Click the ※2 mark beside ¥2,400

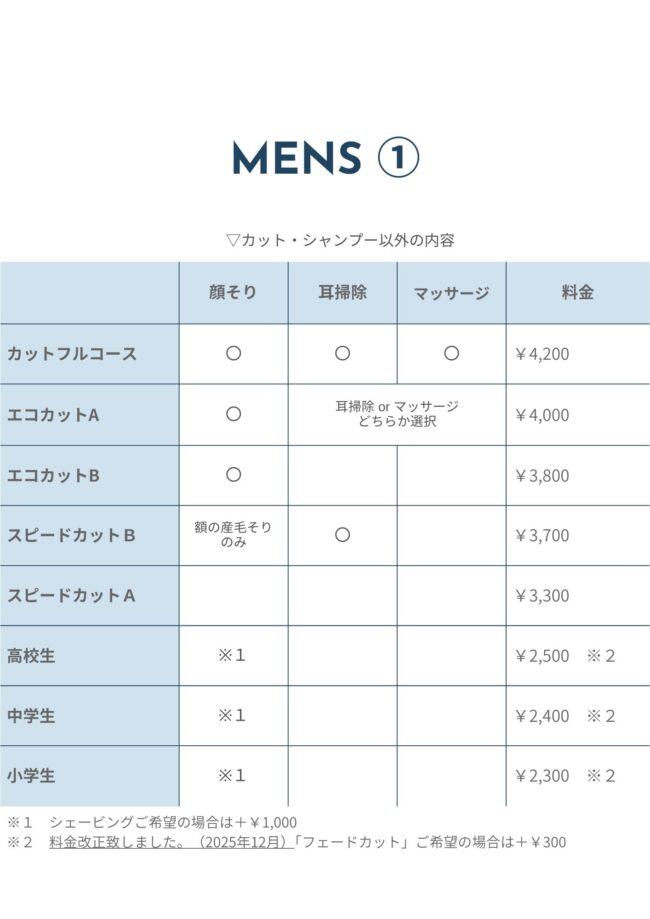click(600, 716)
